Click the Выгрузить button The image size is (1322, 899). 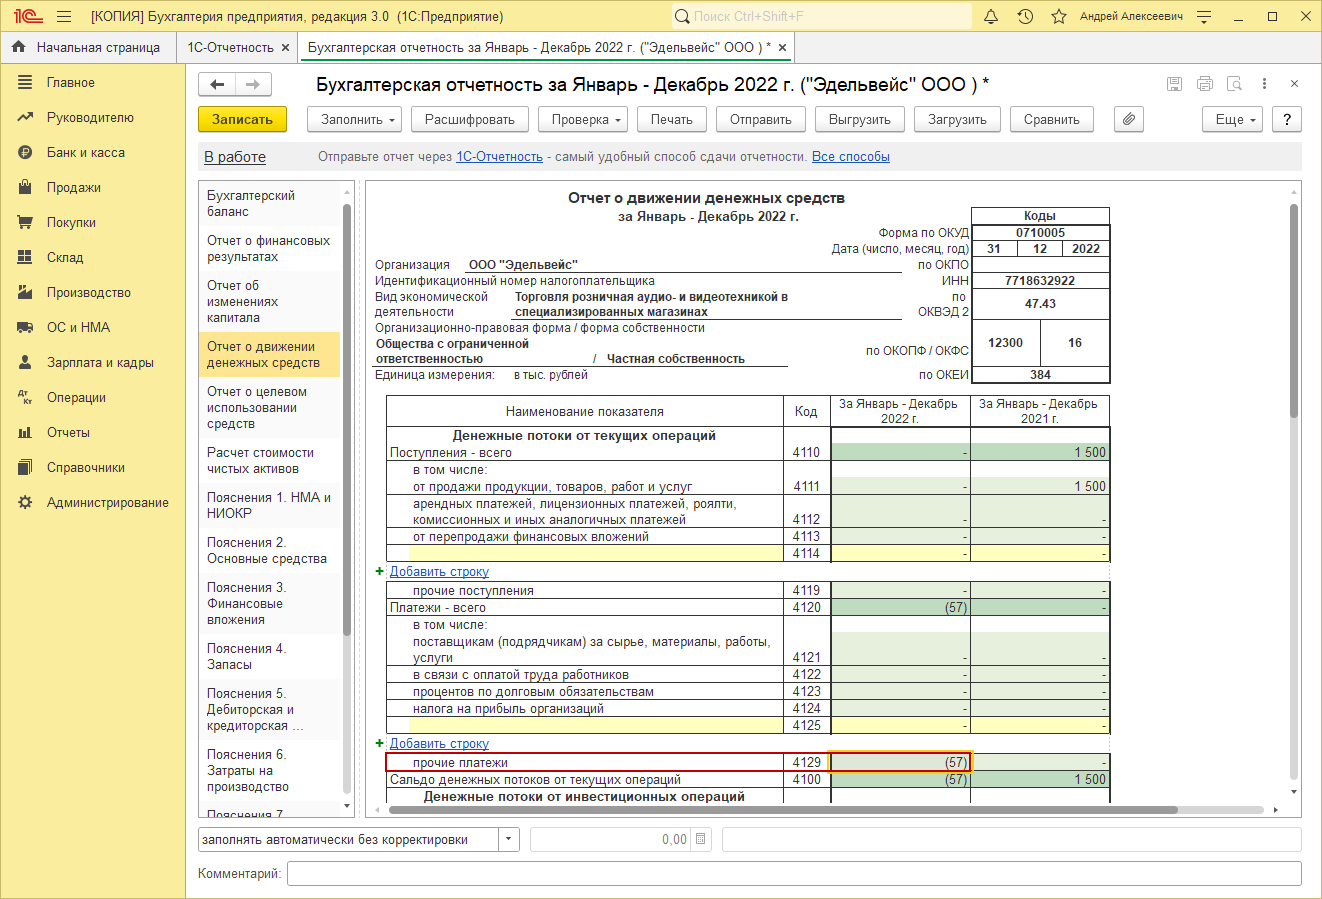coord(859,119)
